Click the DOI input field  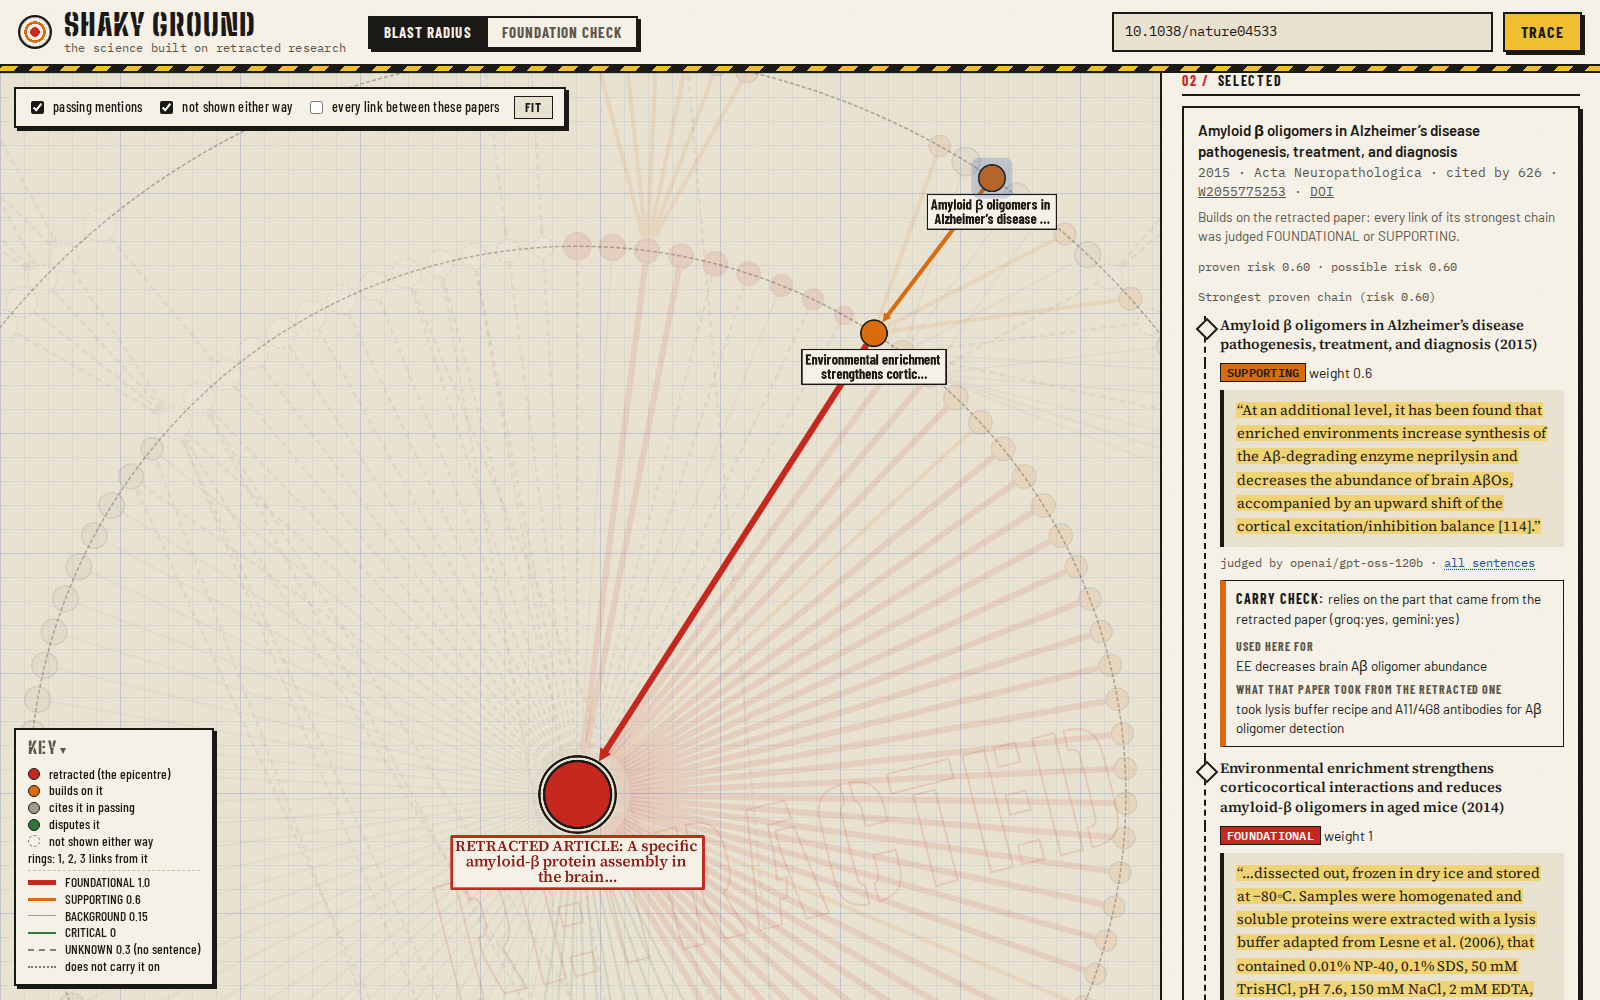click(x=1302, y=32)
